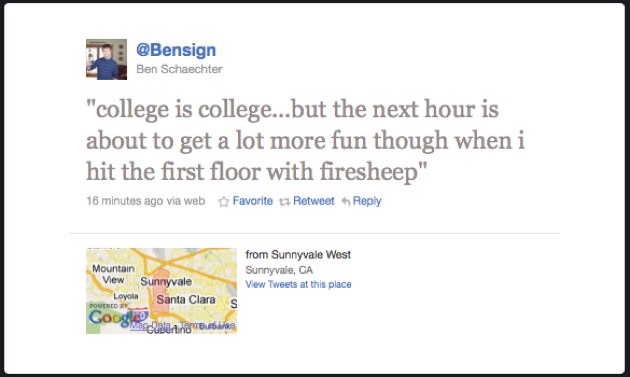Click the Retweet text link
The height and width of the screenshot is (377, 630).
313,201
